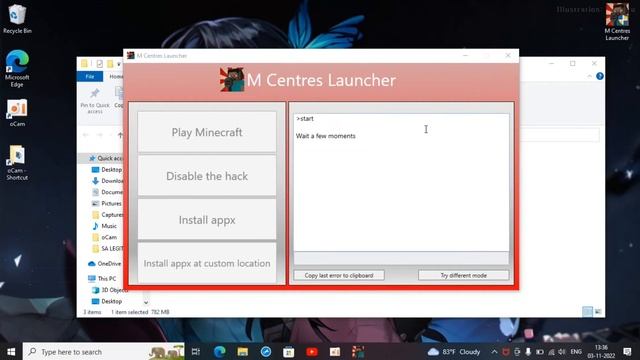Select Quick access in Explorer navigation pane
Image resolution: width=640 pixels, height=360 pixels.
coord(105,158)
